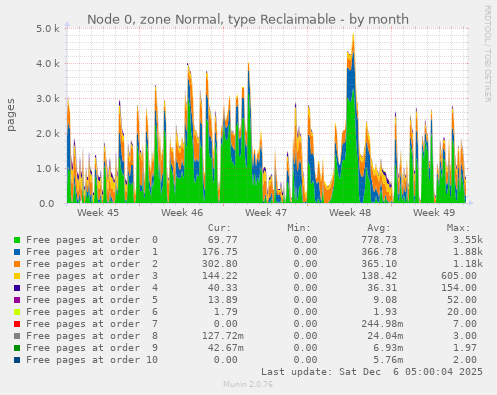
Task: Click 'Free pages at order 5' label
Action: 92,300
